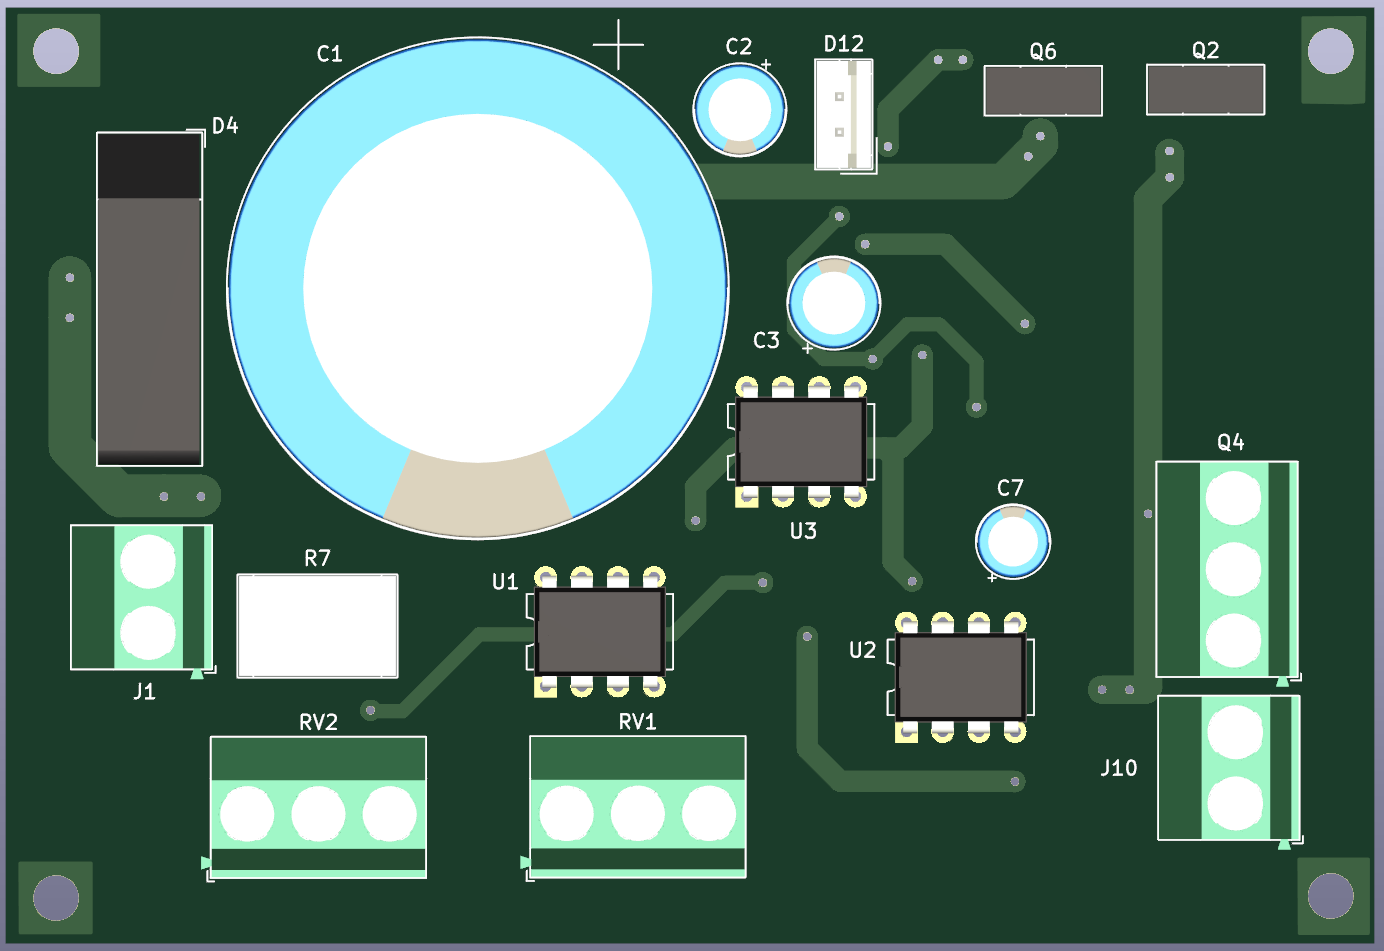Click the U1 DIP-8 chip
The width and height of the screenshot is (1384, 951).
point(600,632)
